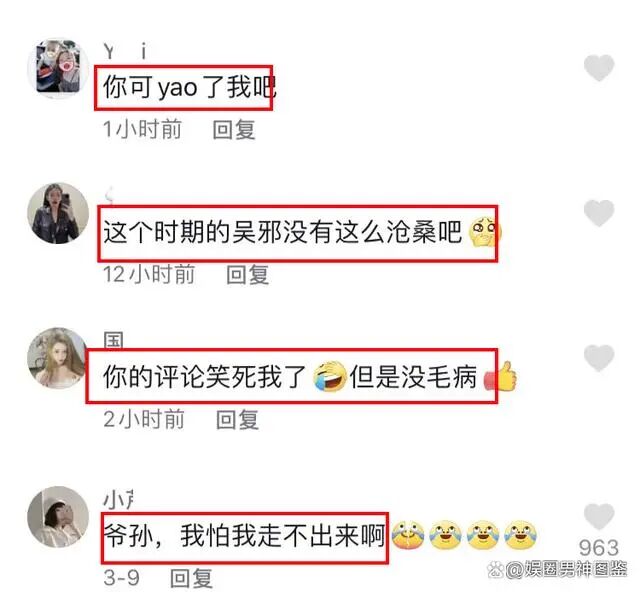Reply to the comment dated 3-9
Screen dimensions: 640x592
191,578
